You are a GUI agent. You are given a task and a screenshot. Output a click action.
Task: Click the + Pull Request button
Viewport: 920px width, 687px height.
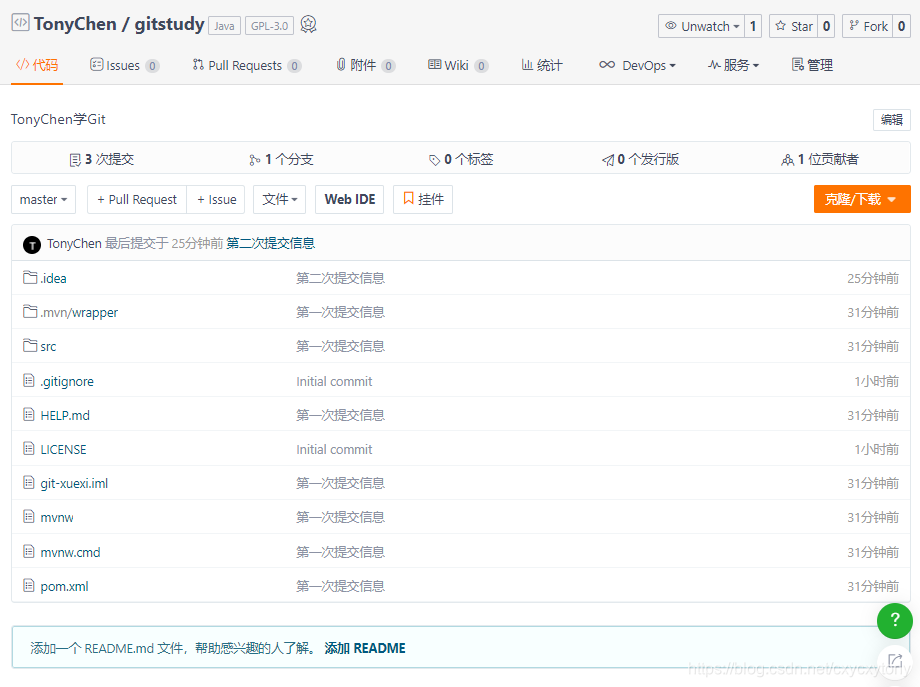tap(137, 199)
